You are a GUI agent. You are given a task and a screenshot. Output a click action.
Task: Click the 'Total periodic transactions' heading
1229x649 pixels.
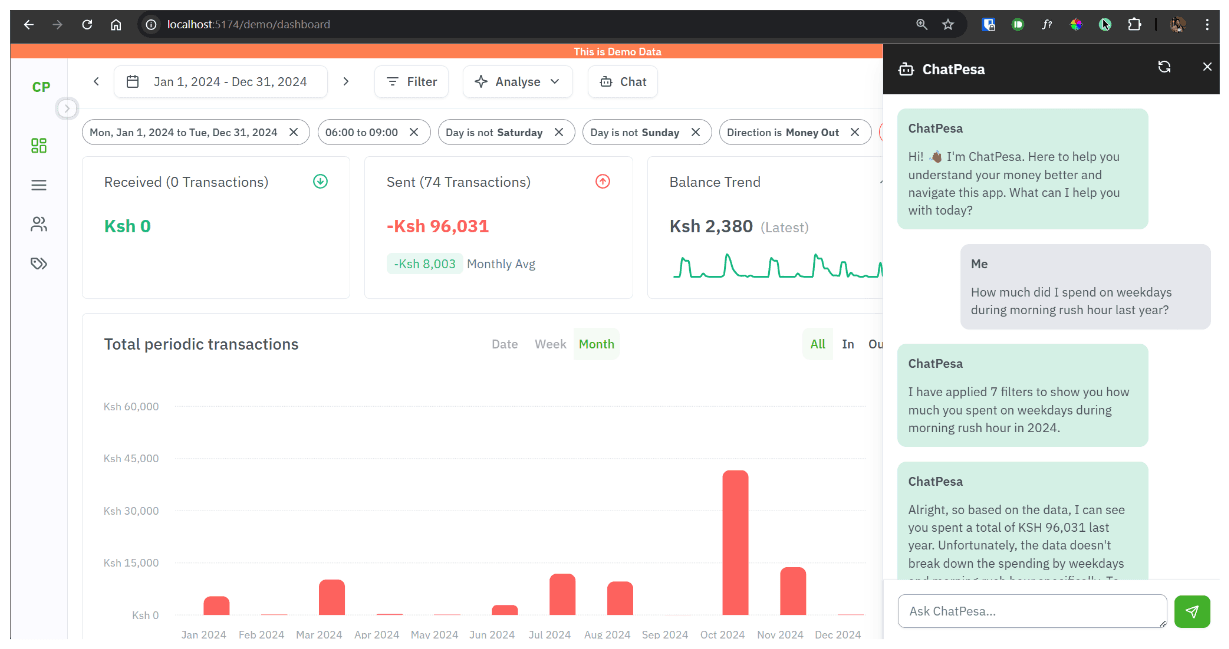point(201,344)
